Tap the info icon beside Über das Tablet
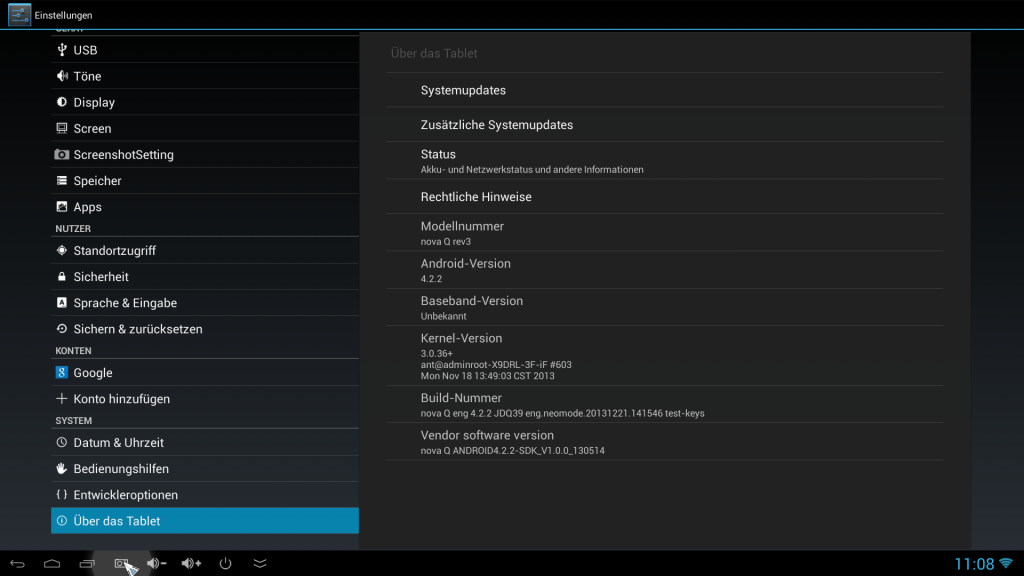The width and height of the screenshot is (1024, 576). click(62, 520)
